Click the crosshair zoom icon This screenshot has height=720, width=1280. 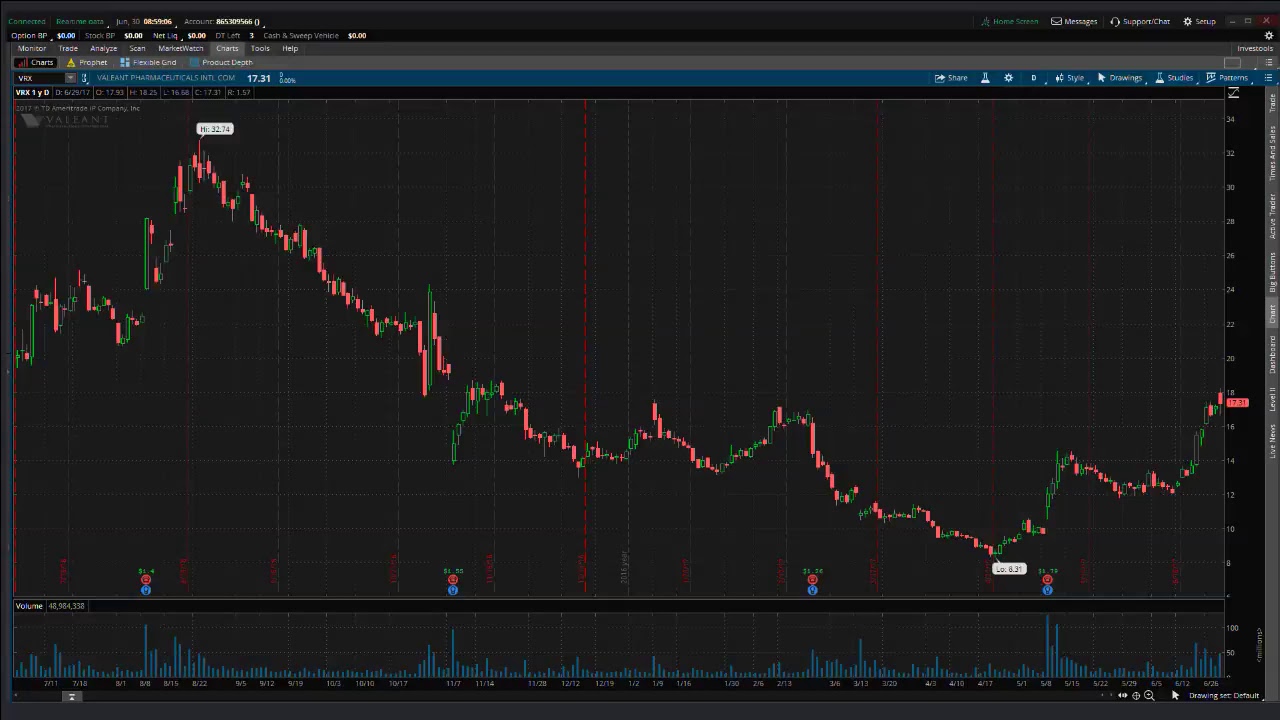[x=1136, y=695]
